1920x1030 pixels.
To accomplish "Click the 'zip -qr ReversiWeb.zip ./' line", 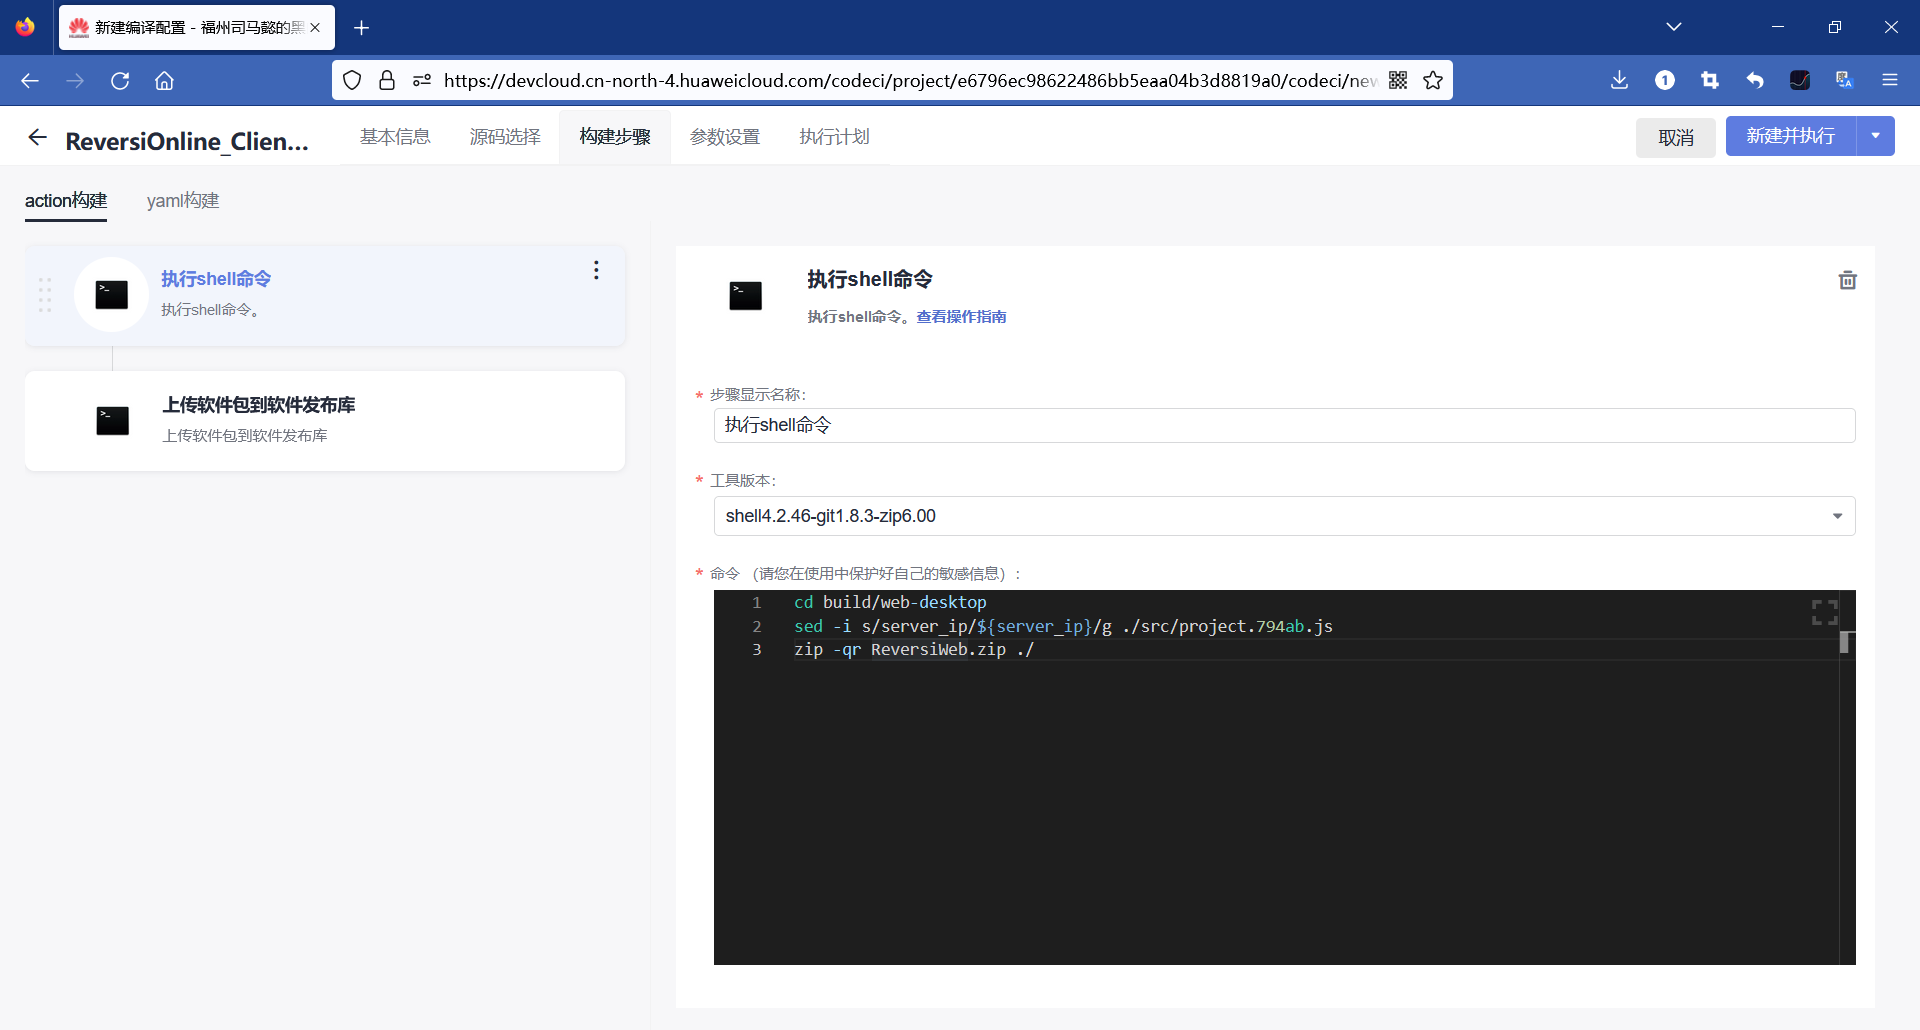I will click(x=914, y=650).
